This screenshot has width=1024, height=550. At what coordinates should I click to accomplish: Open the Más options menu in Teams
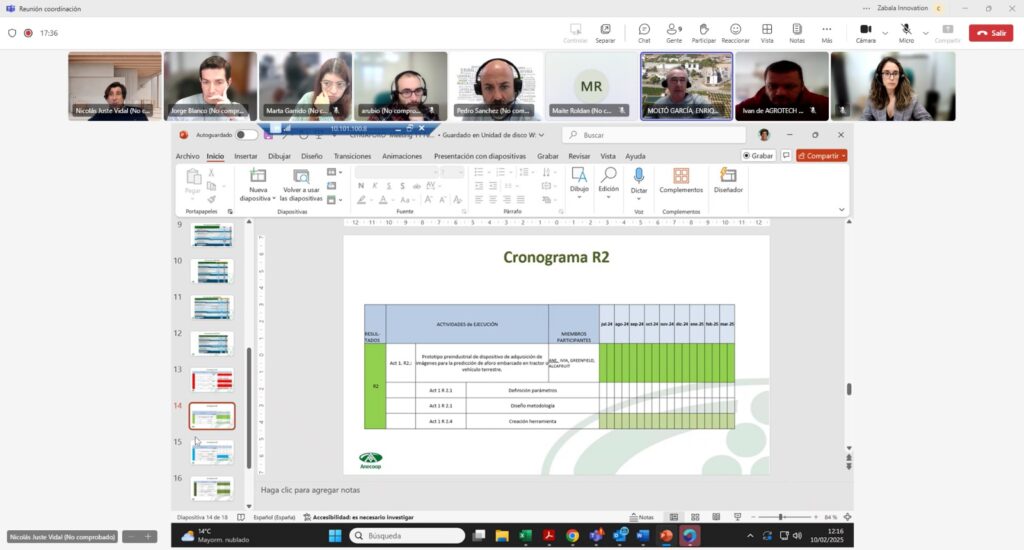click(827, 33)
